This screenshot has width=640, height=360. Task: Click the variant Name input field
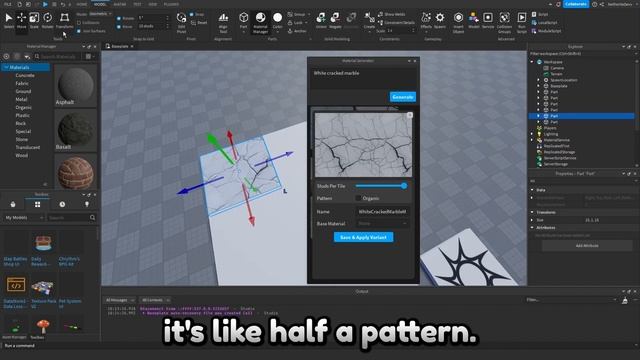click(382, 211)
